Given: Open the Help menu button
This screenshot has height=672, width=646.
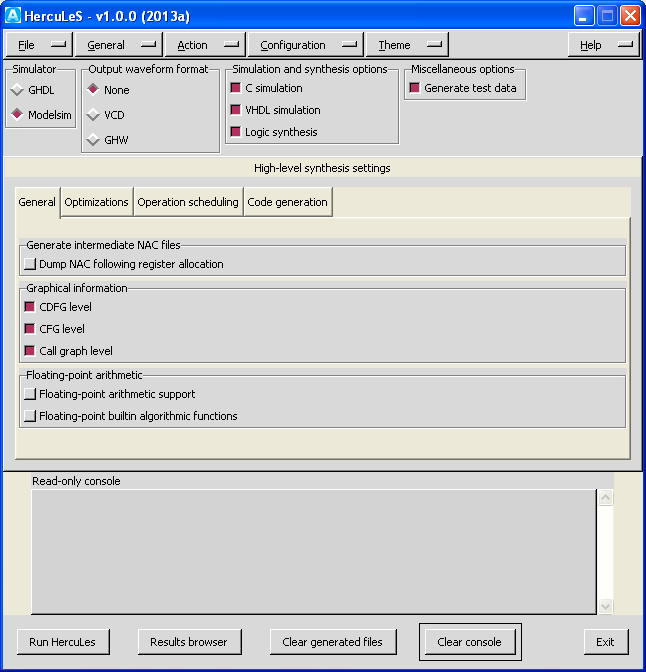Looking at the screenshot, I should (603, 45).
